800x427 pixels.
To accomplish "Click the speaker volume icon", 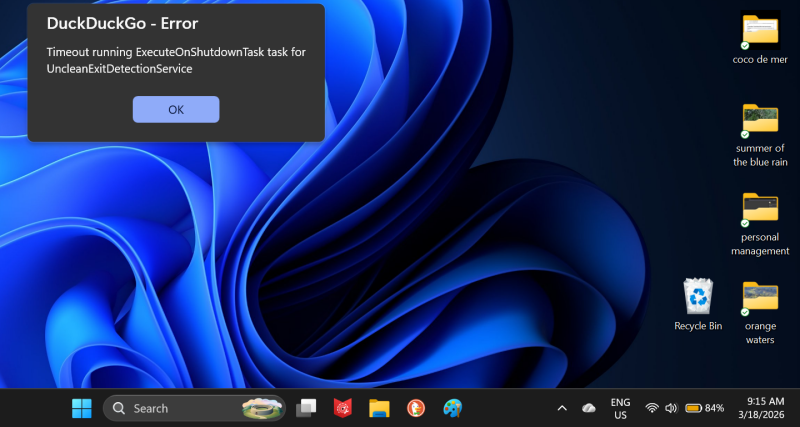I will pos(670,408).
